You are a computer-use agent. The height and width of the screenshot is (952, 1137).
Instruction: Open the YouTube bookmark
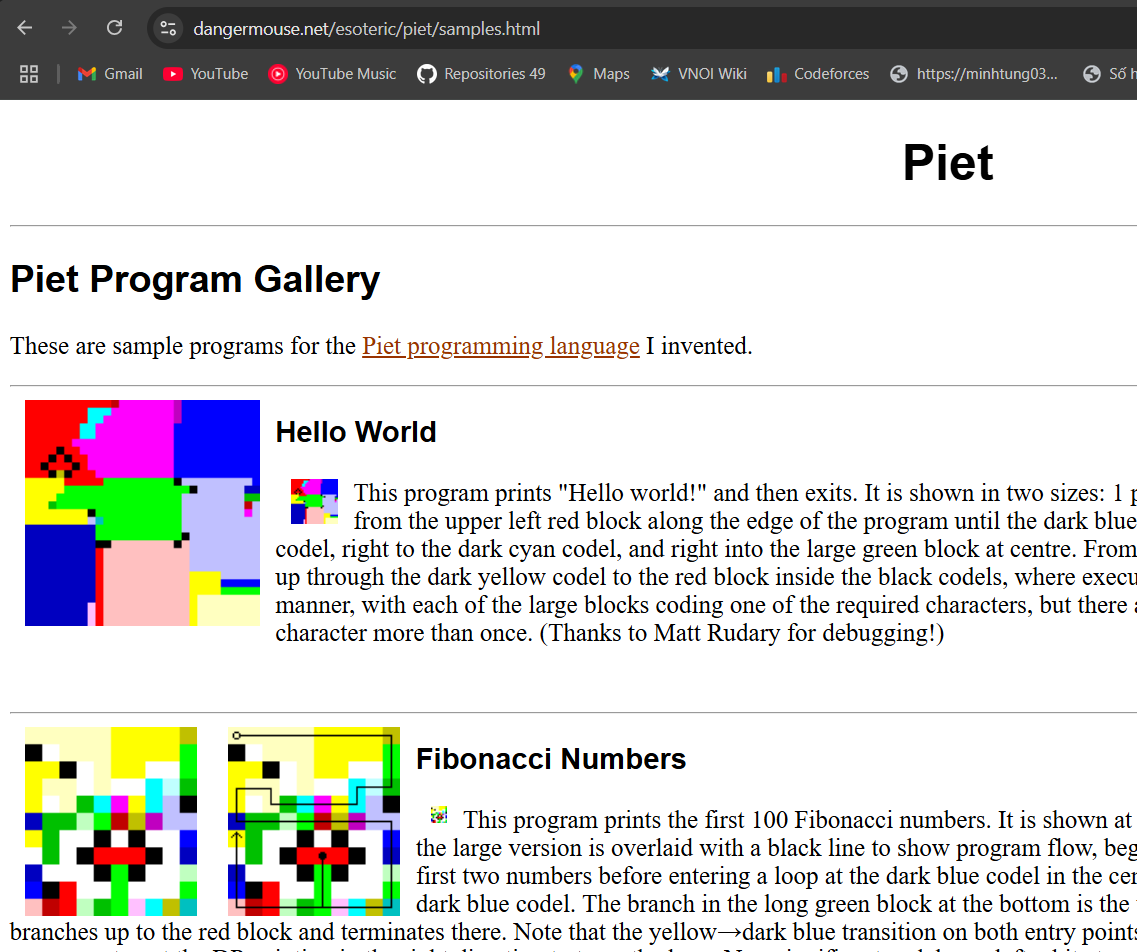tap(206, 74)
